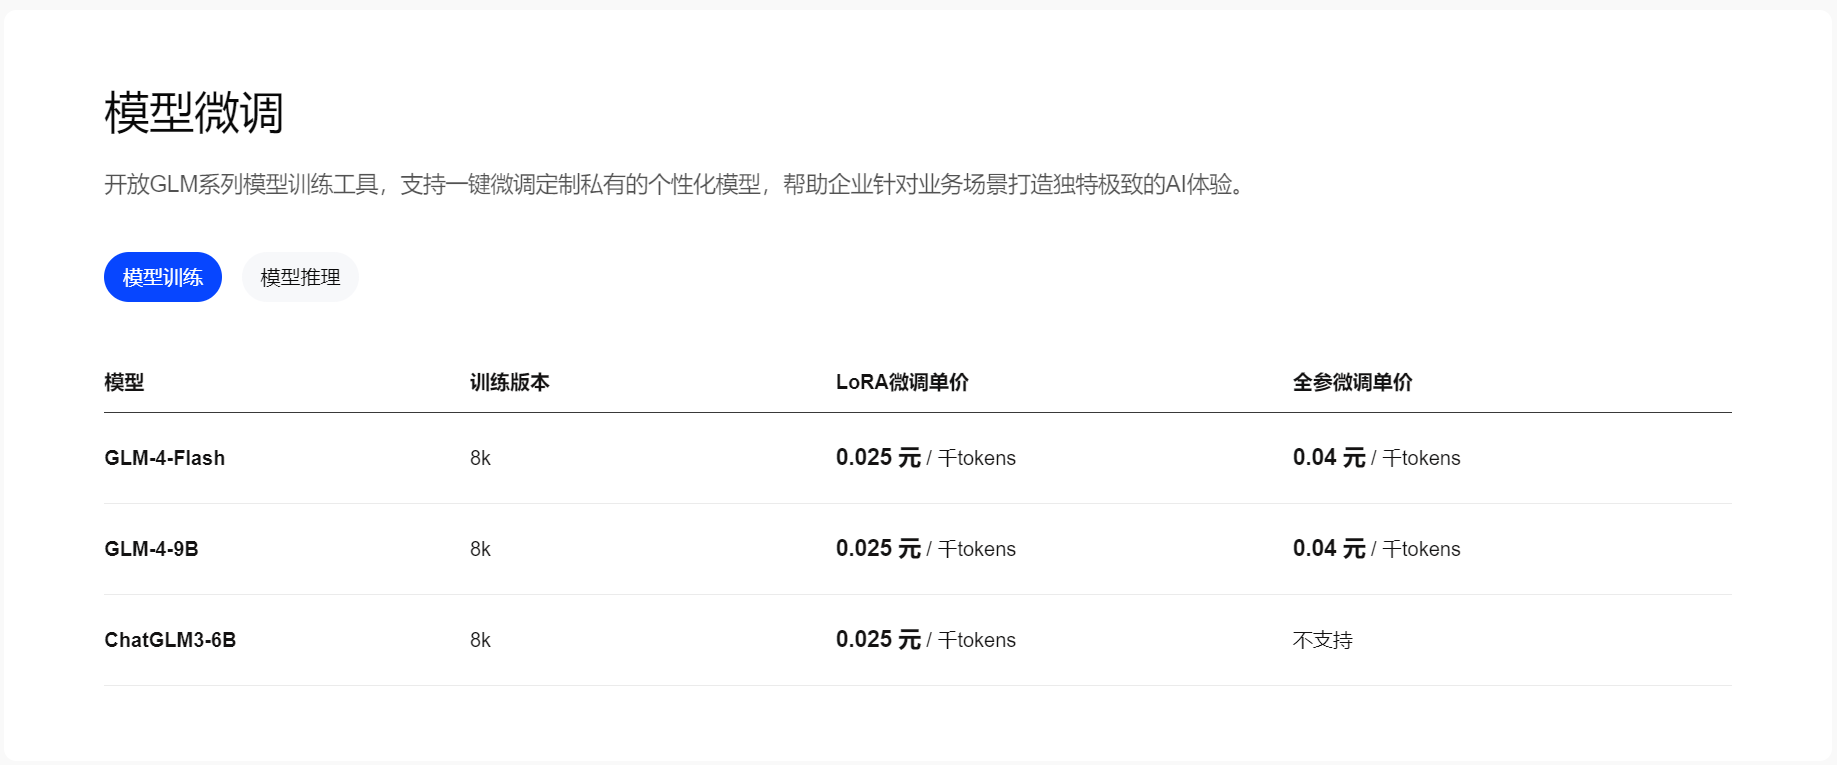Click the 全参微调单价 column header

tap(1352, 382)
